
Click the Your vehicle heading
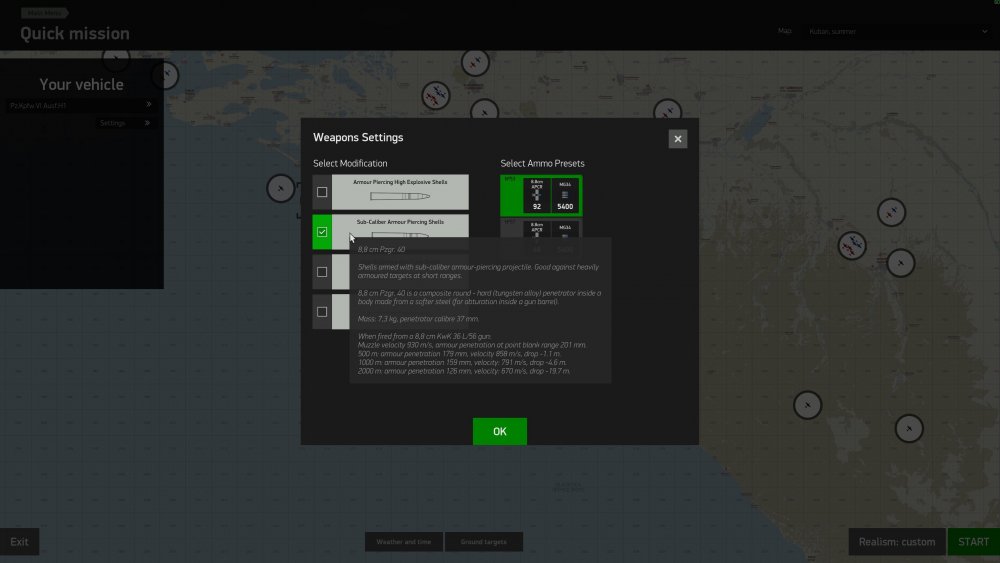[82, 84]
